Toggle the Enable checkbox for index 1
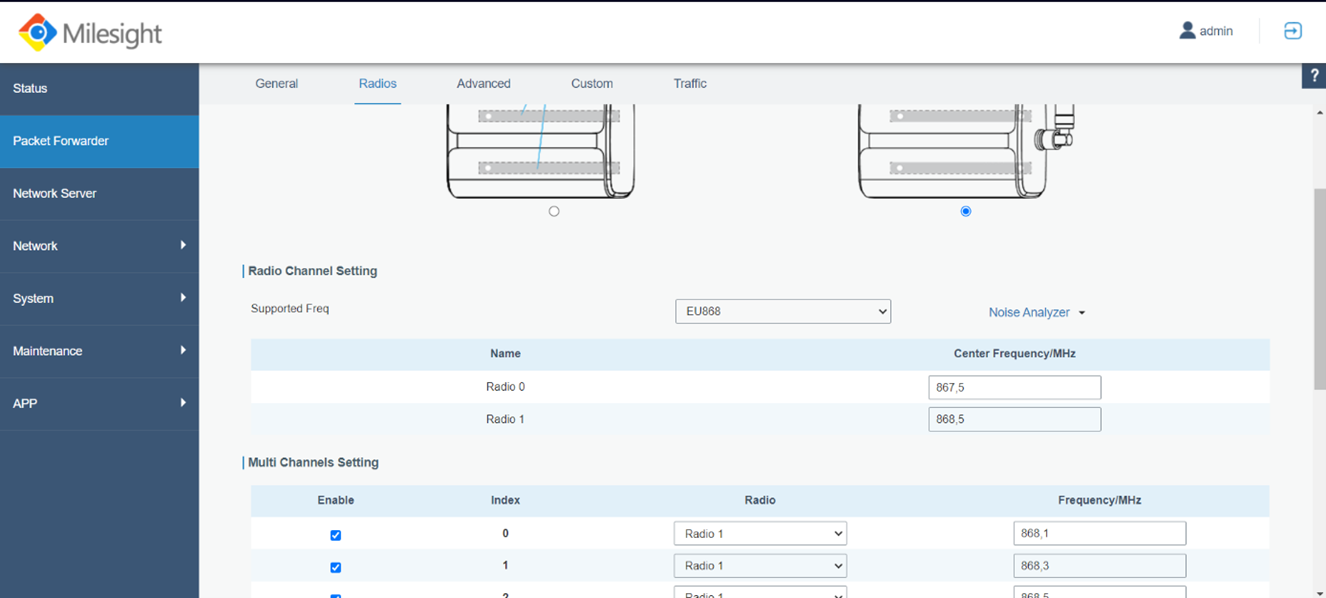Screen dimensions: 1326x598 [x=336, y=567]
